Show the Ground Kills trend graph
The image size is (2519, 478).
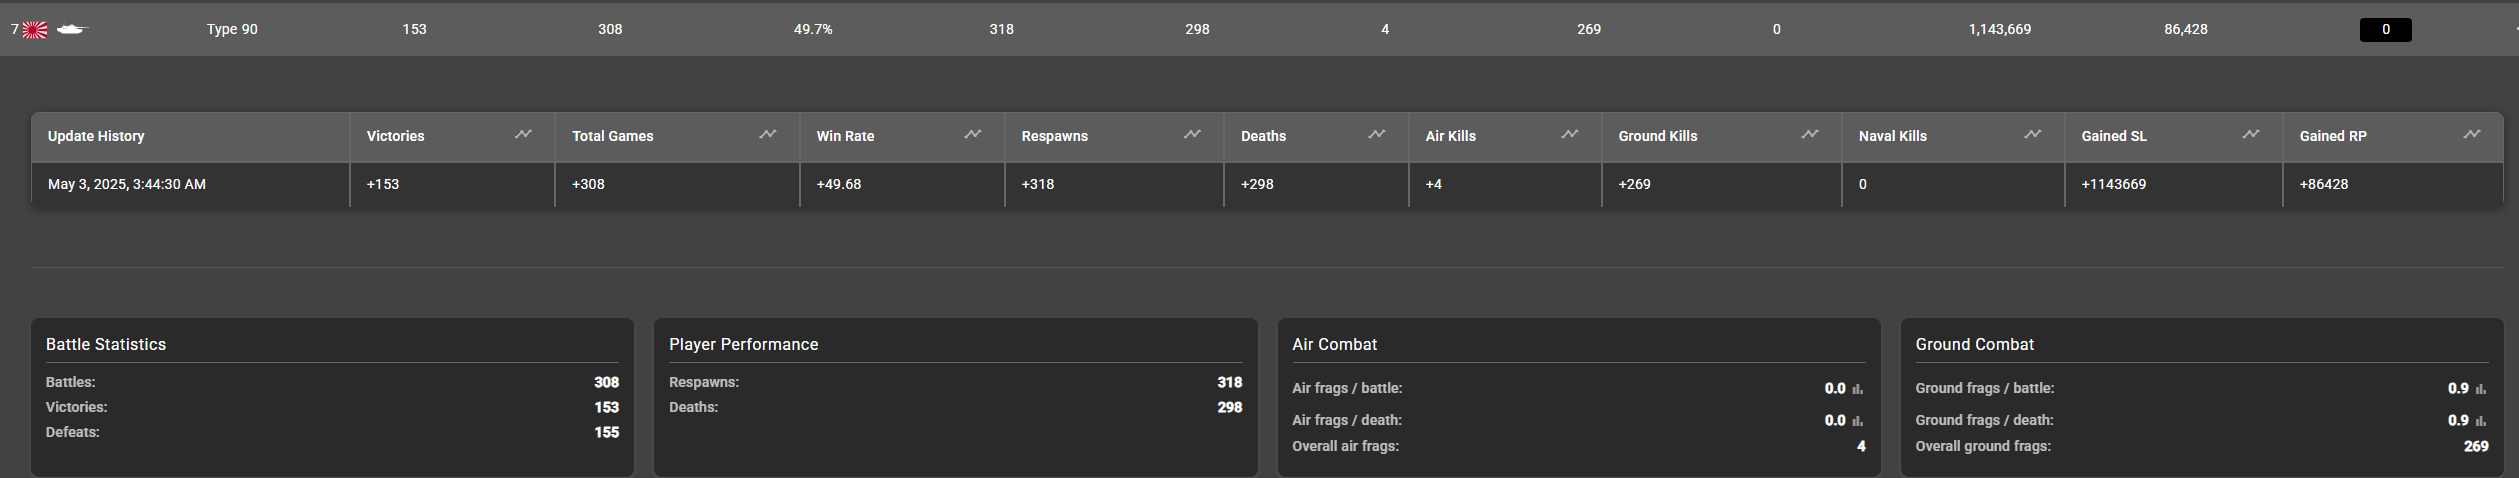pos(1810,135)
